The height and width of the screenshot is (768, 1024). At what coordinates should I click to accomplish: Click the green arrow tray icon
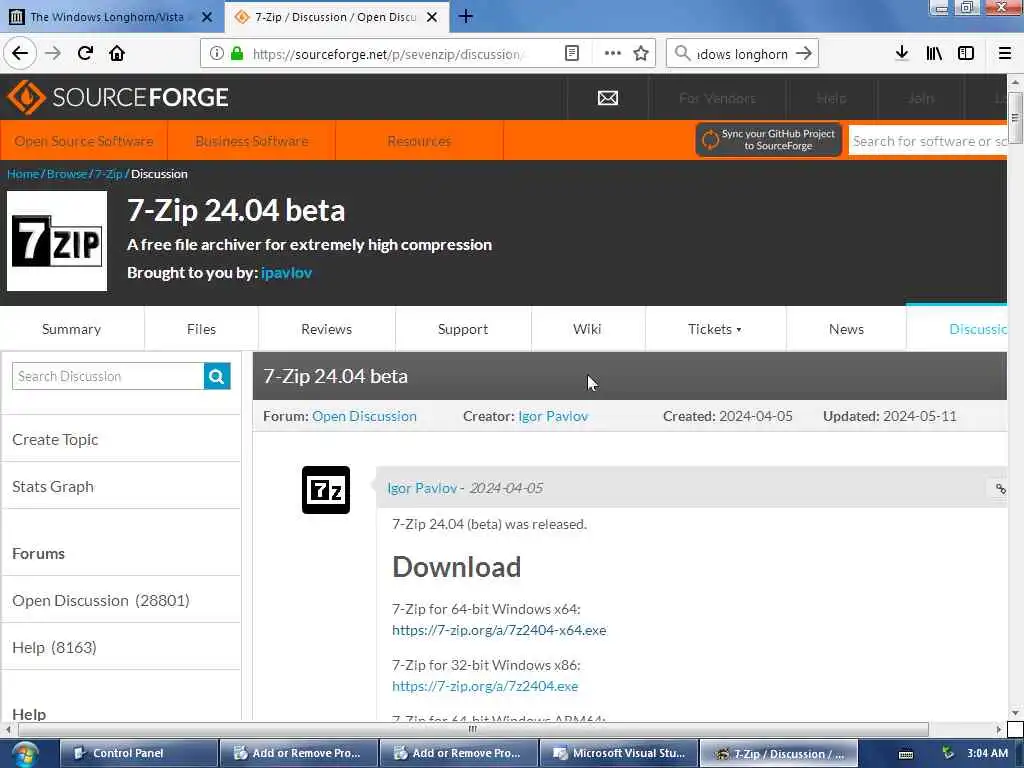(x=948, y=753)
